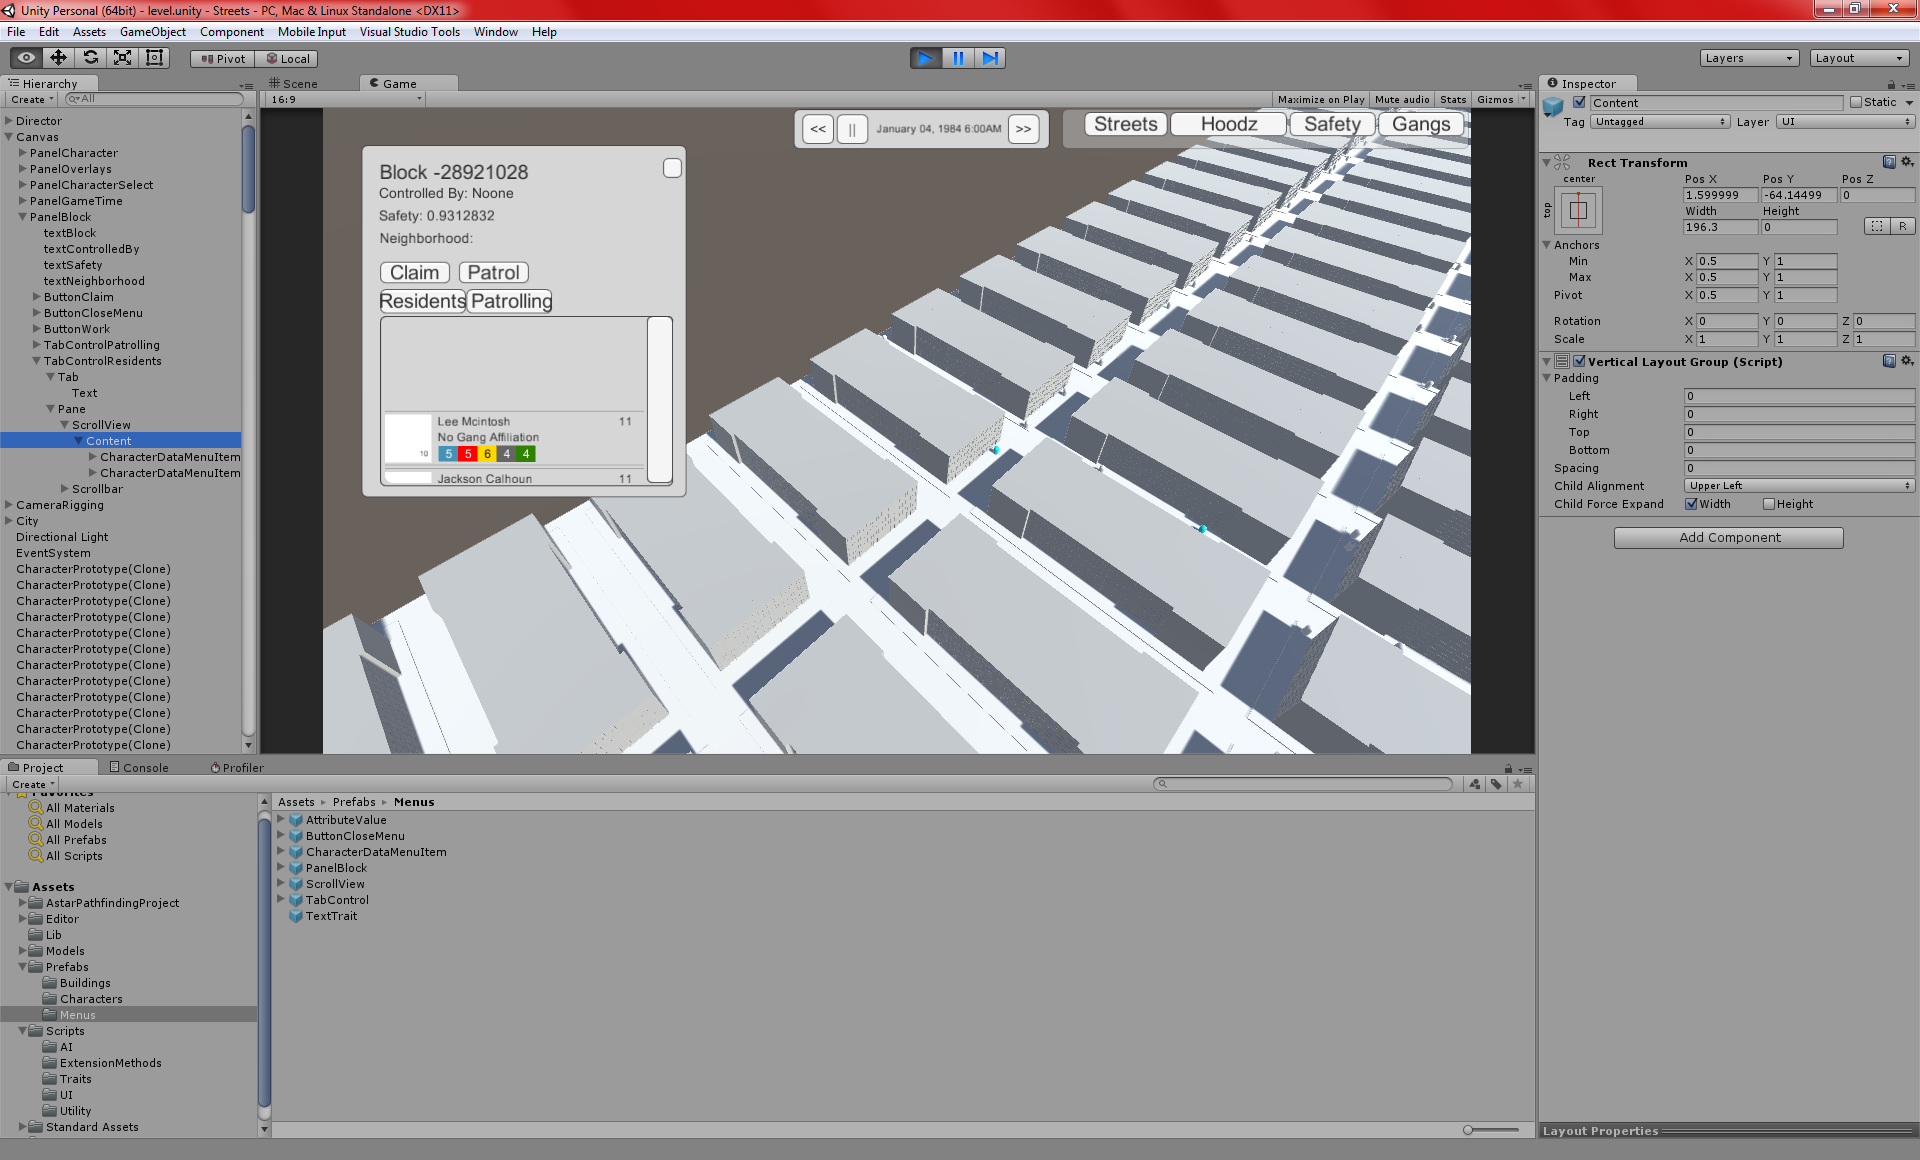Open the Layout dropdown
The width and height of the screenshot is (1920, 1160).
coord(1861,58)
